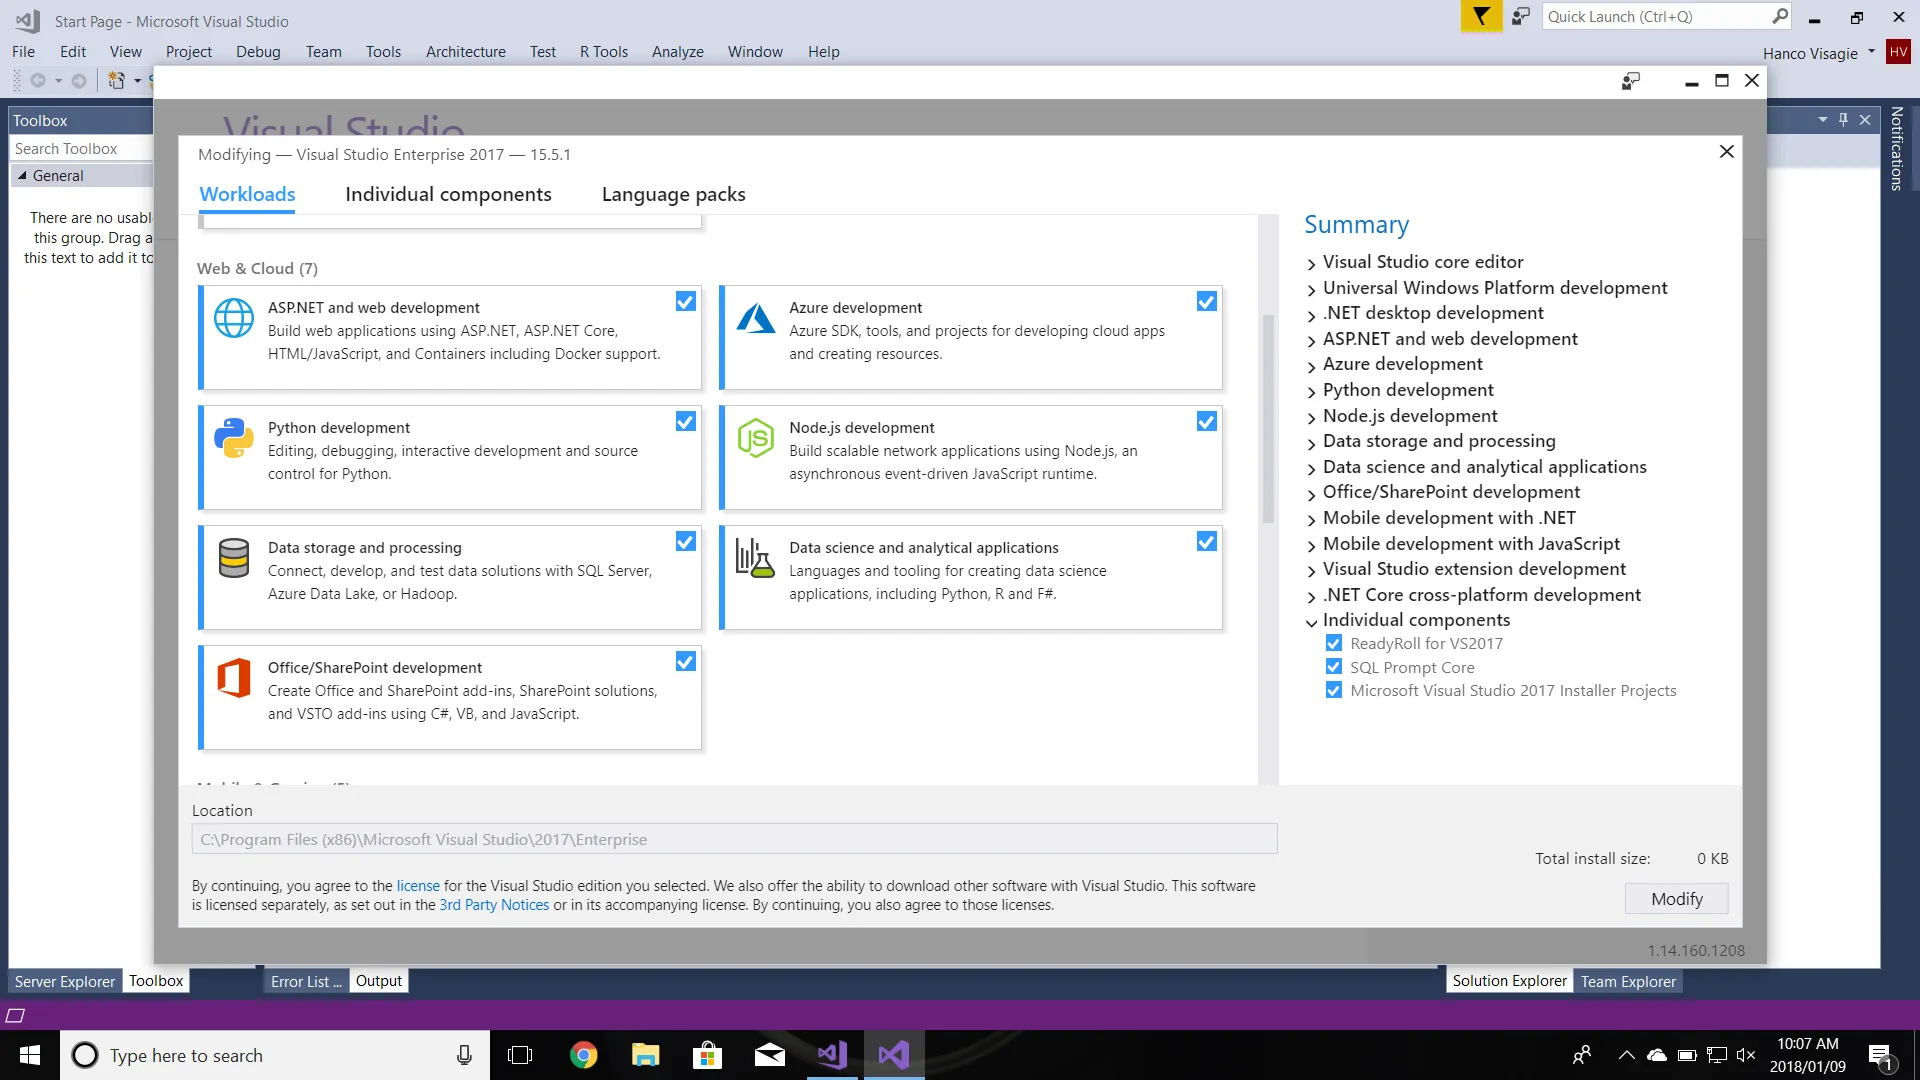
Task: Click the Python development snake icon
Action: click(234, 438)
